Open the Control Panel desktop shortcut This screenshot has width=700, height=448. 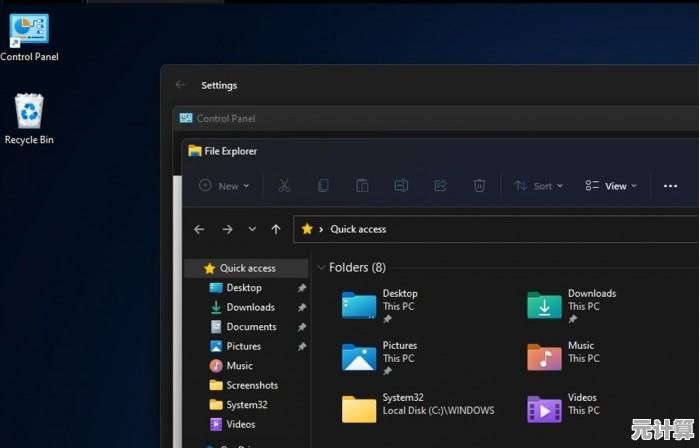pyautogui.click(x=29, y=37)
